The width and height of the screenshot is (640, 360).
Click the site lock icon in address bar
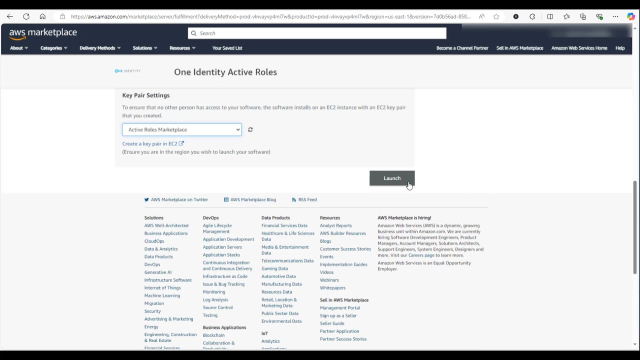pos(62,16)
